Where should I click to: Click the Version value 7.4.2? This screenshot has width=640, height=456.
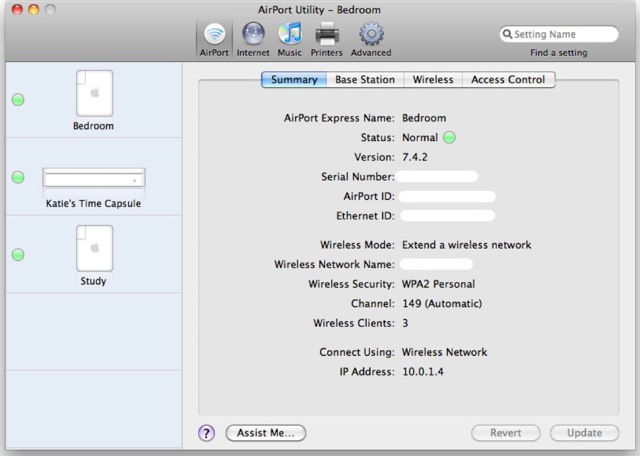pyautogui.click(x=415, y=157)
